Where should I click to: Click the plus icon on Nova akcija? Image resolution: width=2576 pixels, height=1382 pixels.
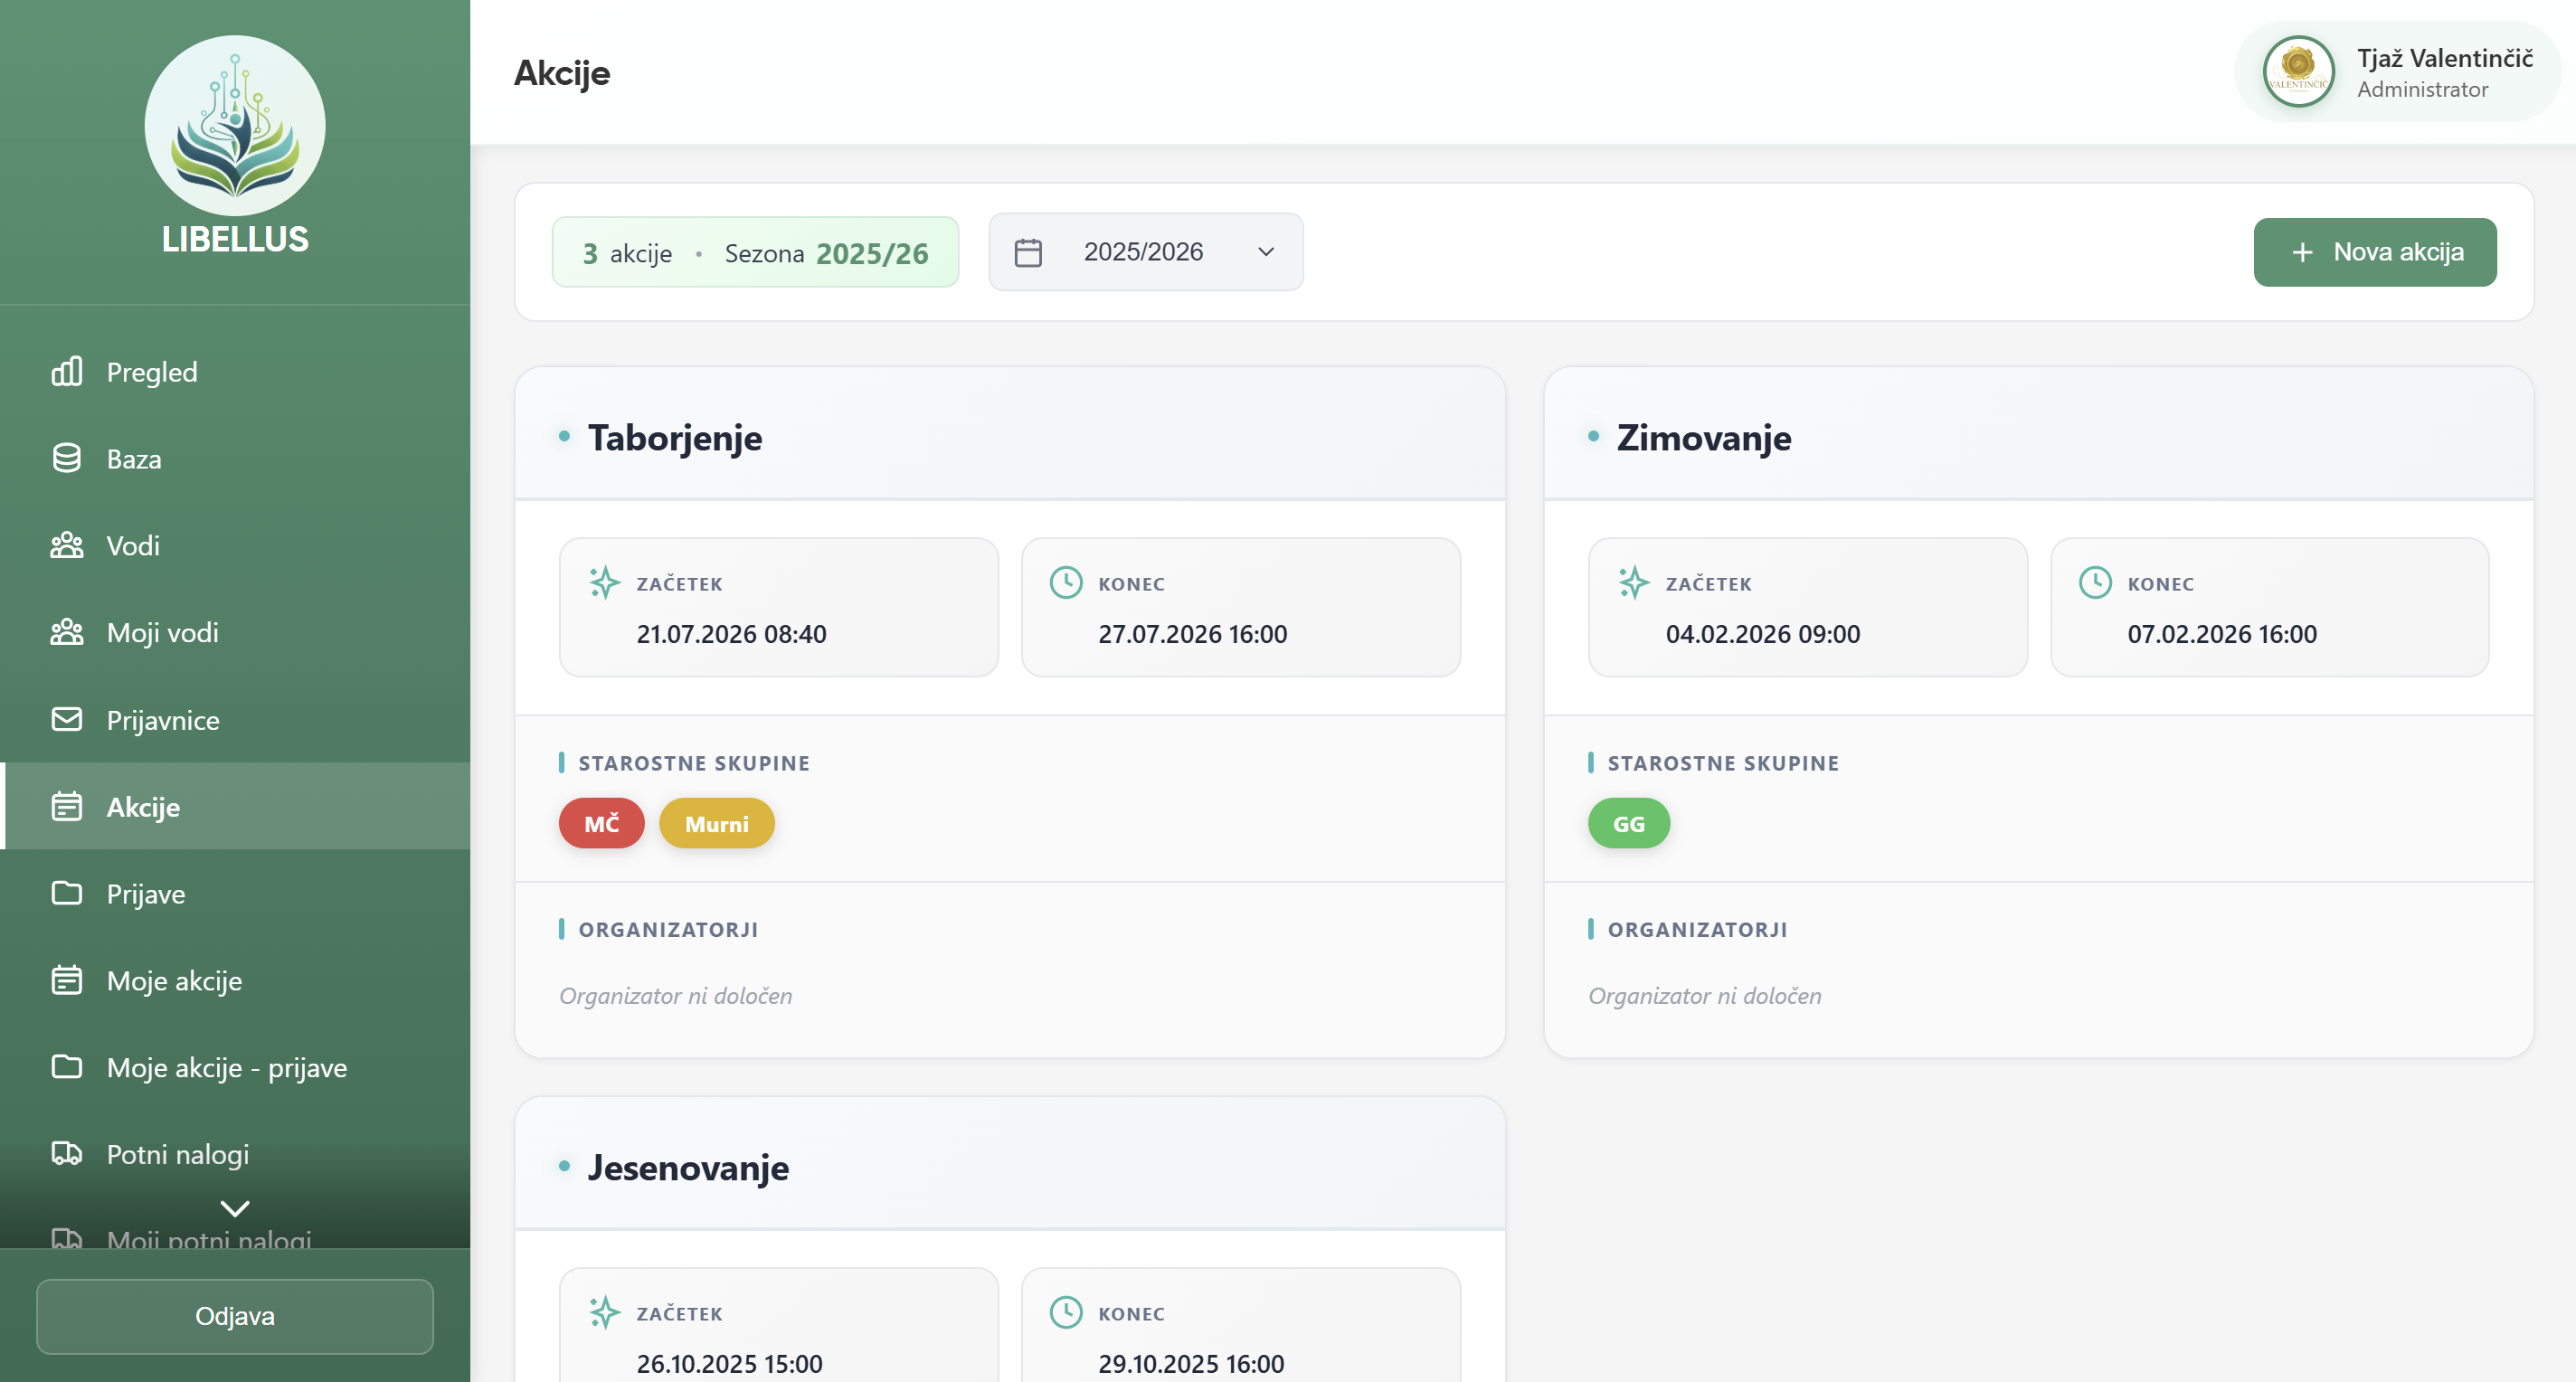pyautogui.click(x=2302, y=252)
